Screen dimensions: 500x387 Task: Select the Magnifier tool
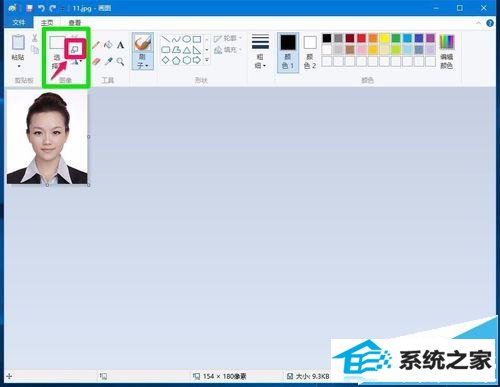120,61
